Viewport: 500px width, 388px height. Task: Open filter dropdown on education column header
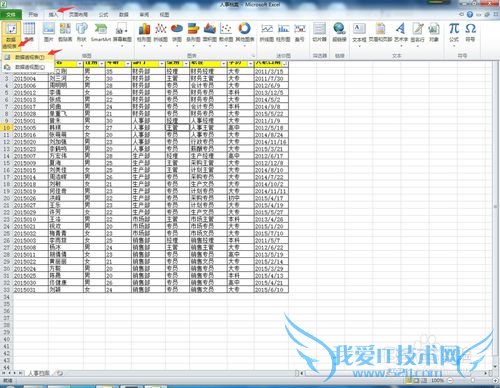(x=251, y=63)
